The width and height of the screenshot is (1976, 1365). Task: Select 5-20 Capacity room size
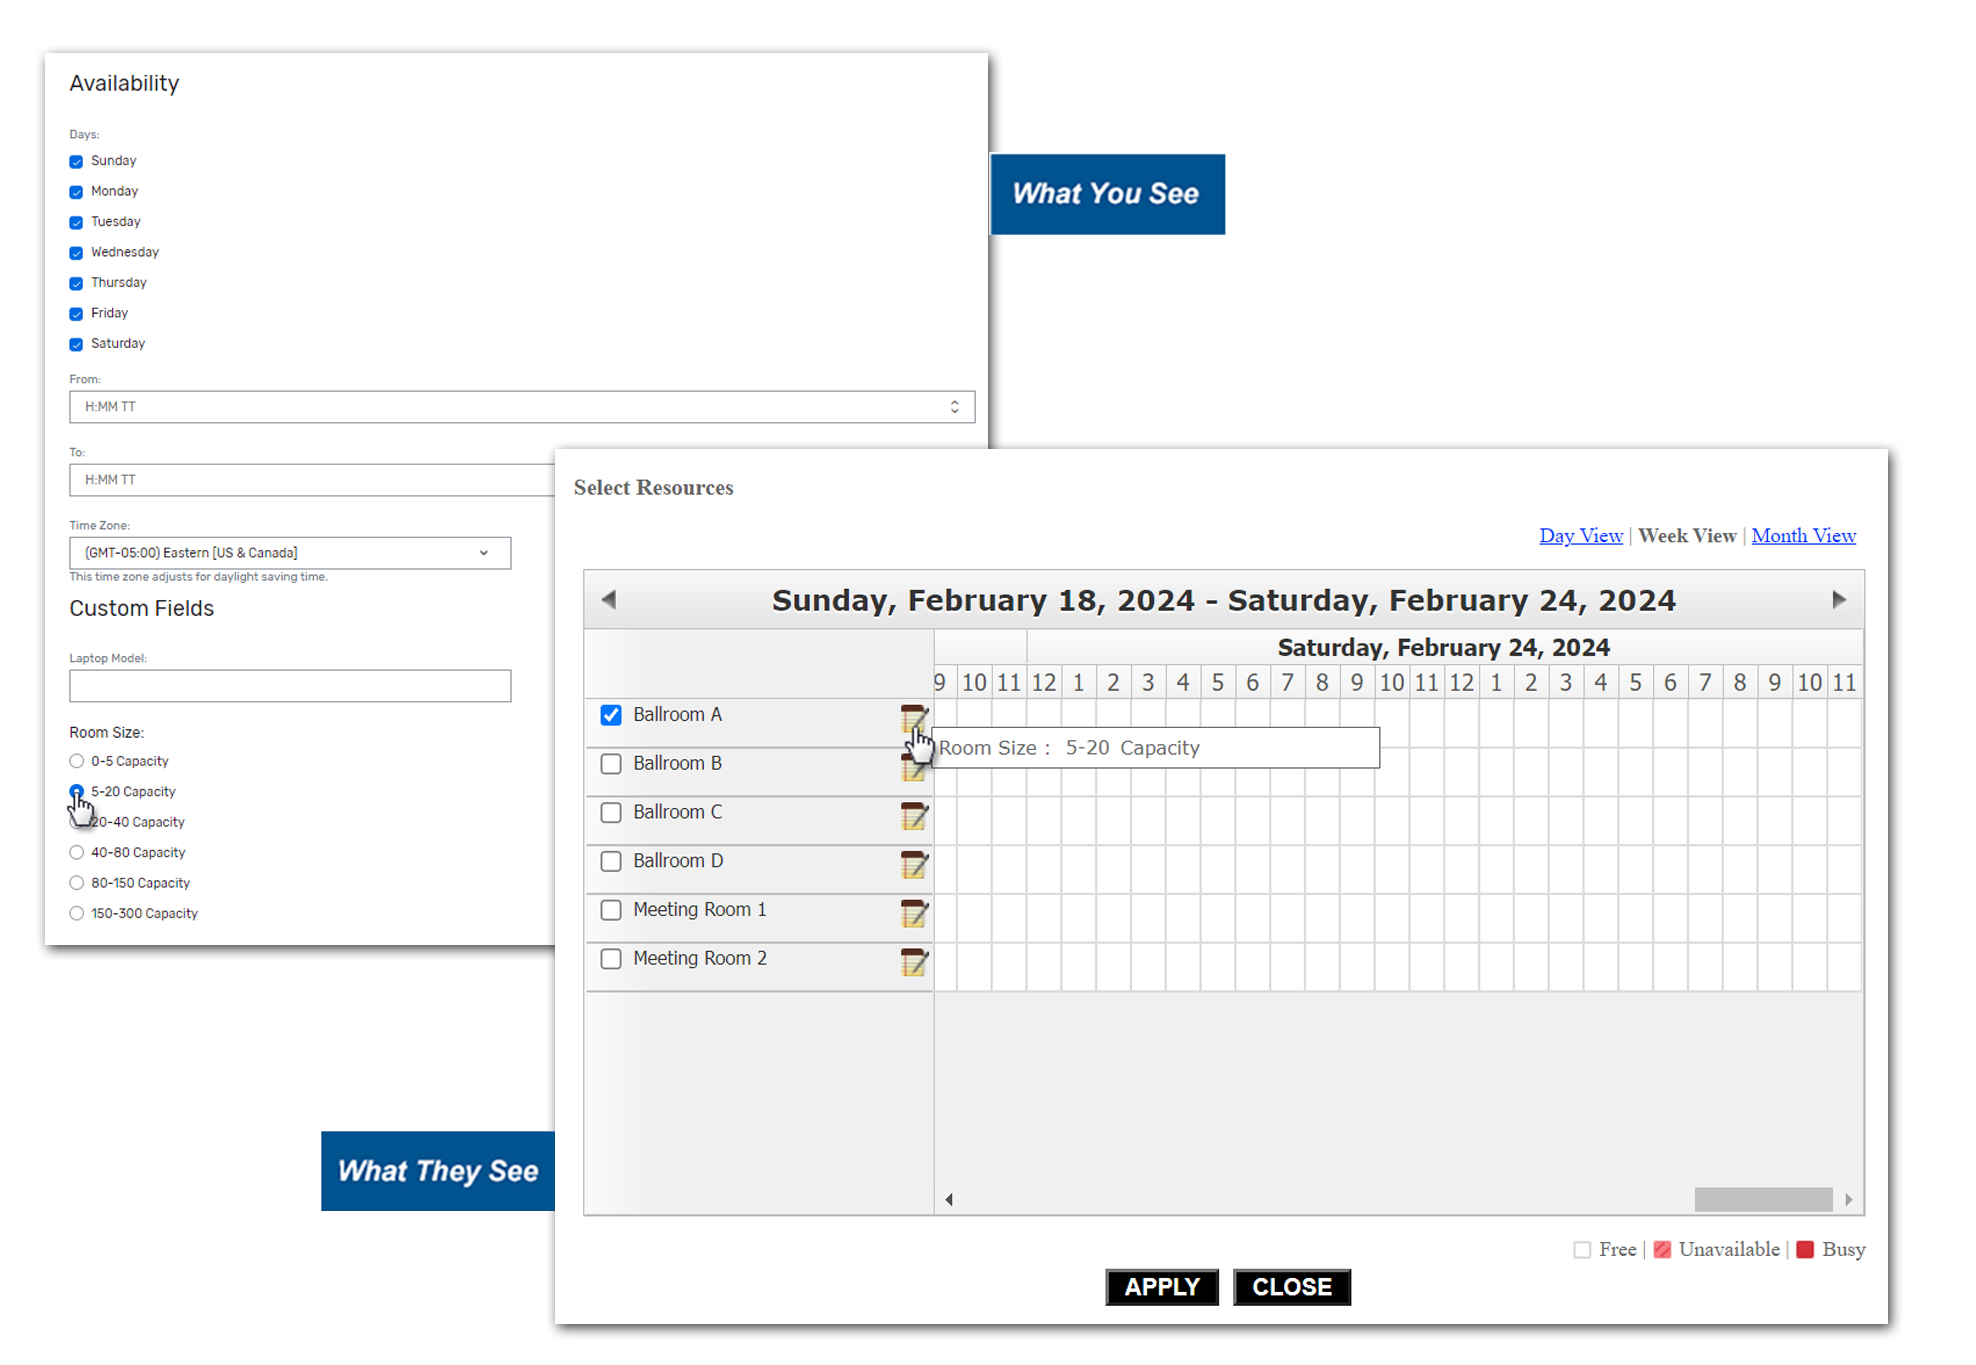[76, 791]
